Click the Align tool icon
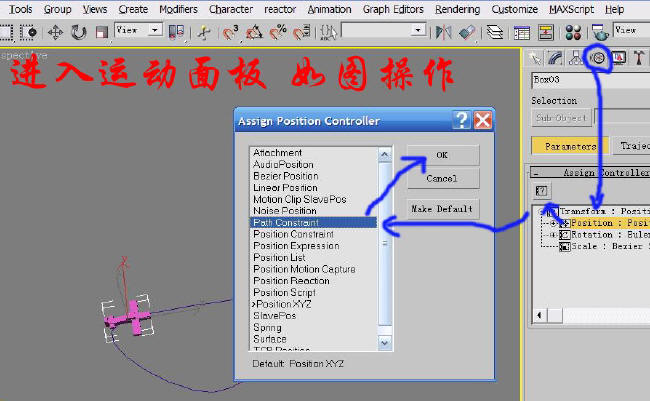The height and width of the screenshot is (401, 650). 467,32
